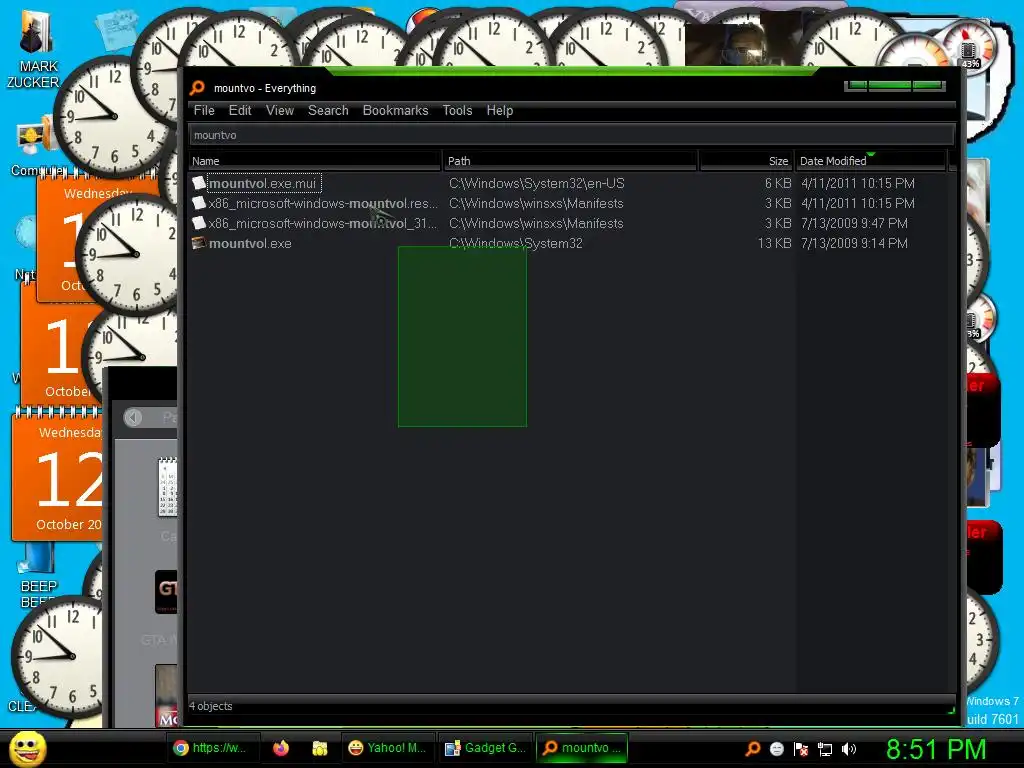Click the resize grip at window bottom right
This screenshot has width=1024, height=768.
point(951,710)
